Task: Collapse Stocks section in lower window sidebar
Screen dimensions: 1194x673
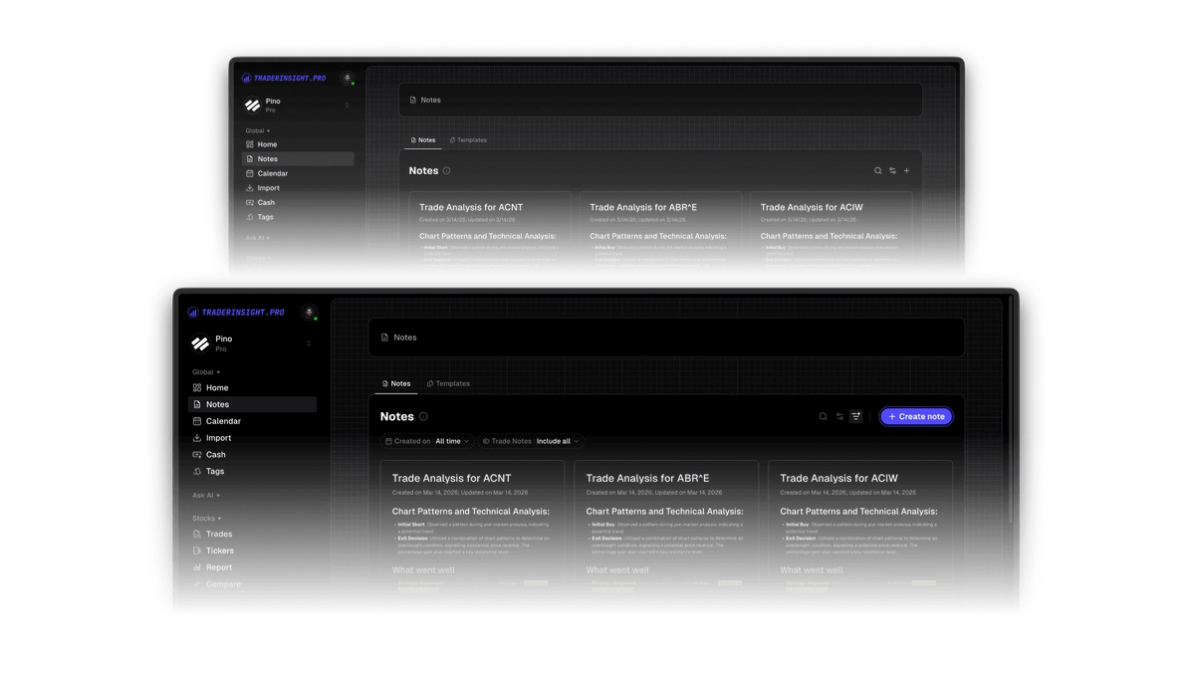Action: pyautogui.click(x=206, y=518)
